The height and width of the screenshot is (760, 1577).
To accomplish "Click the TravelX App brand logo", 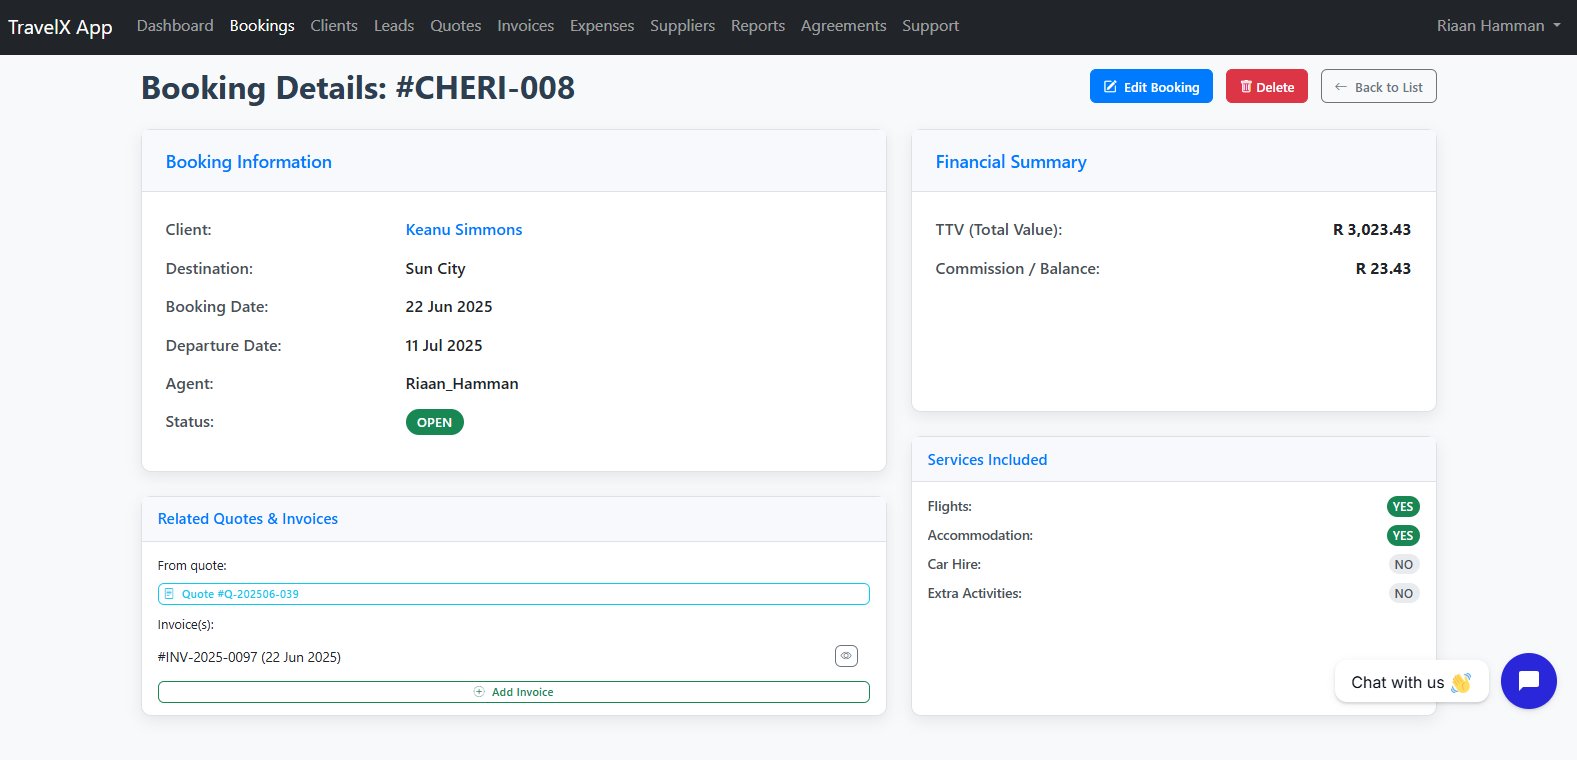I will pyautogui.click(x=60, y=27).
